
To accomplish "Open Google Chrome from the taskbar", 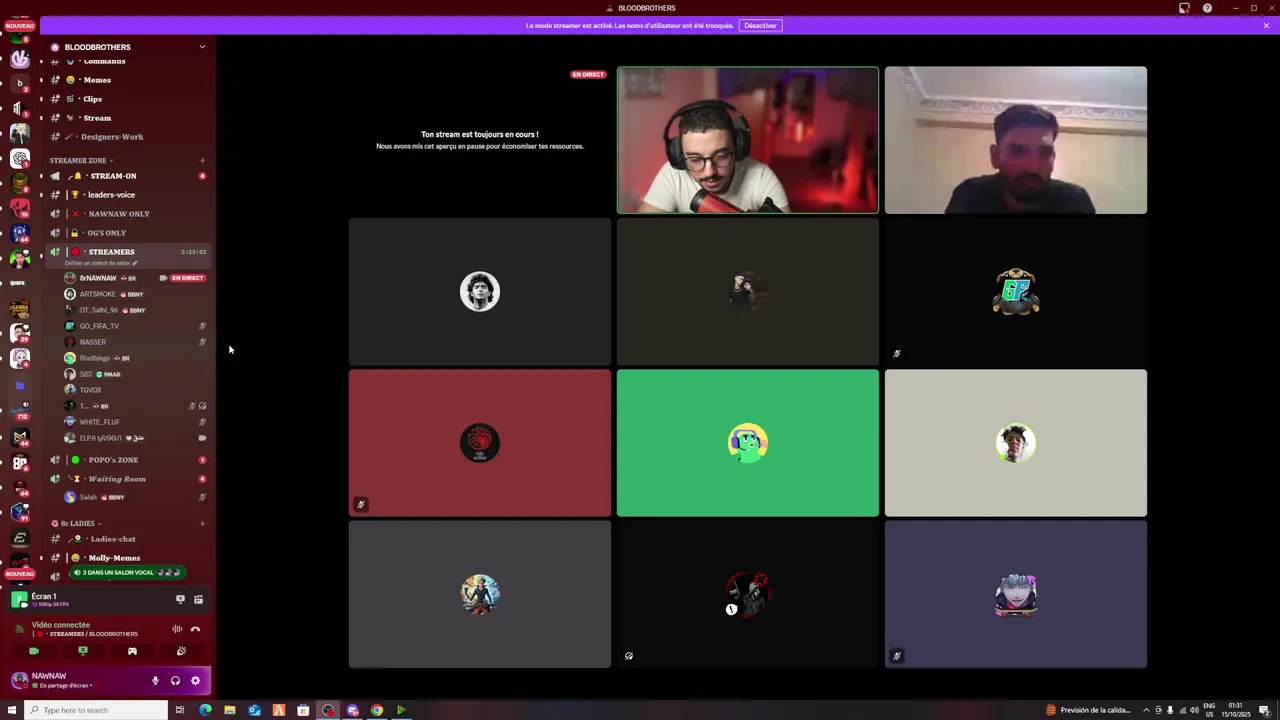I will 377,710.
